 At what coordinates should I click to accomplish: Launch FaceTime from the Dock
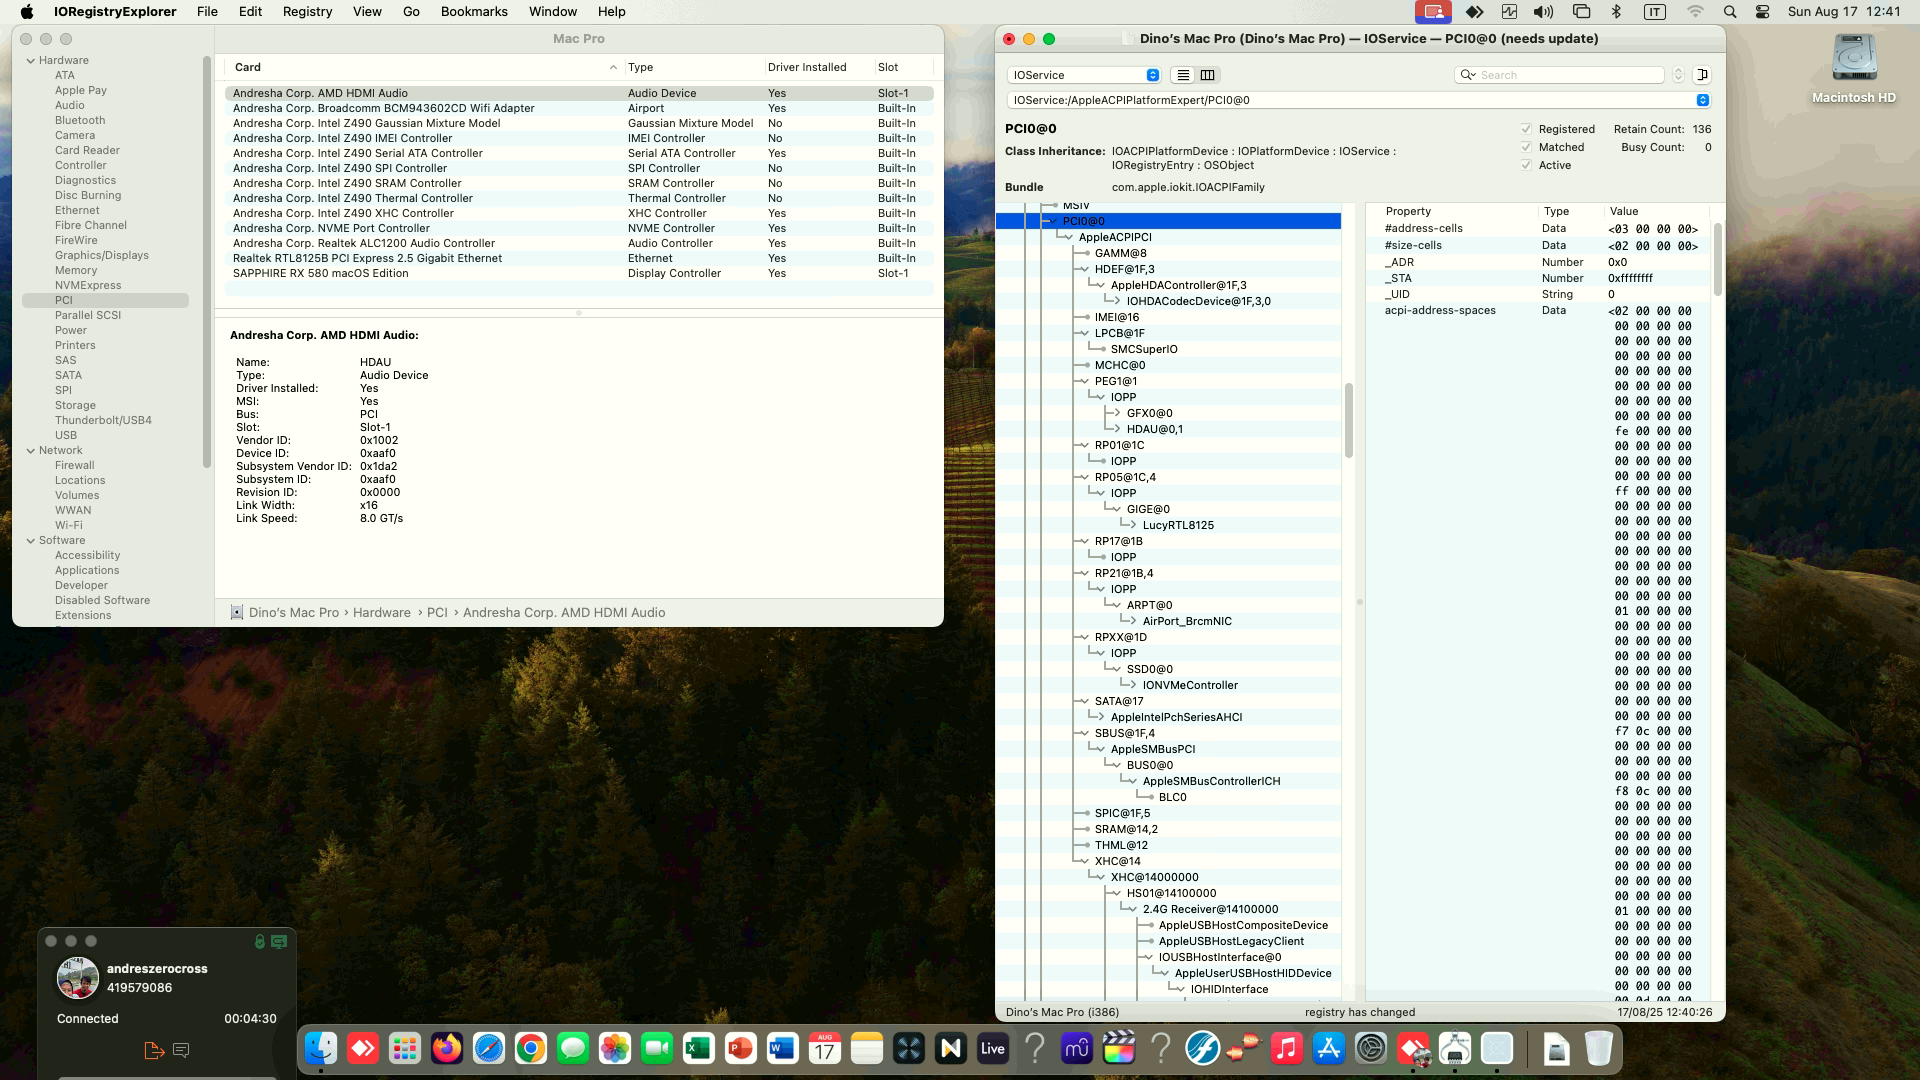pyautogui.click(x=657, y=1048)
